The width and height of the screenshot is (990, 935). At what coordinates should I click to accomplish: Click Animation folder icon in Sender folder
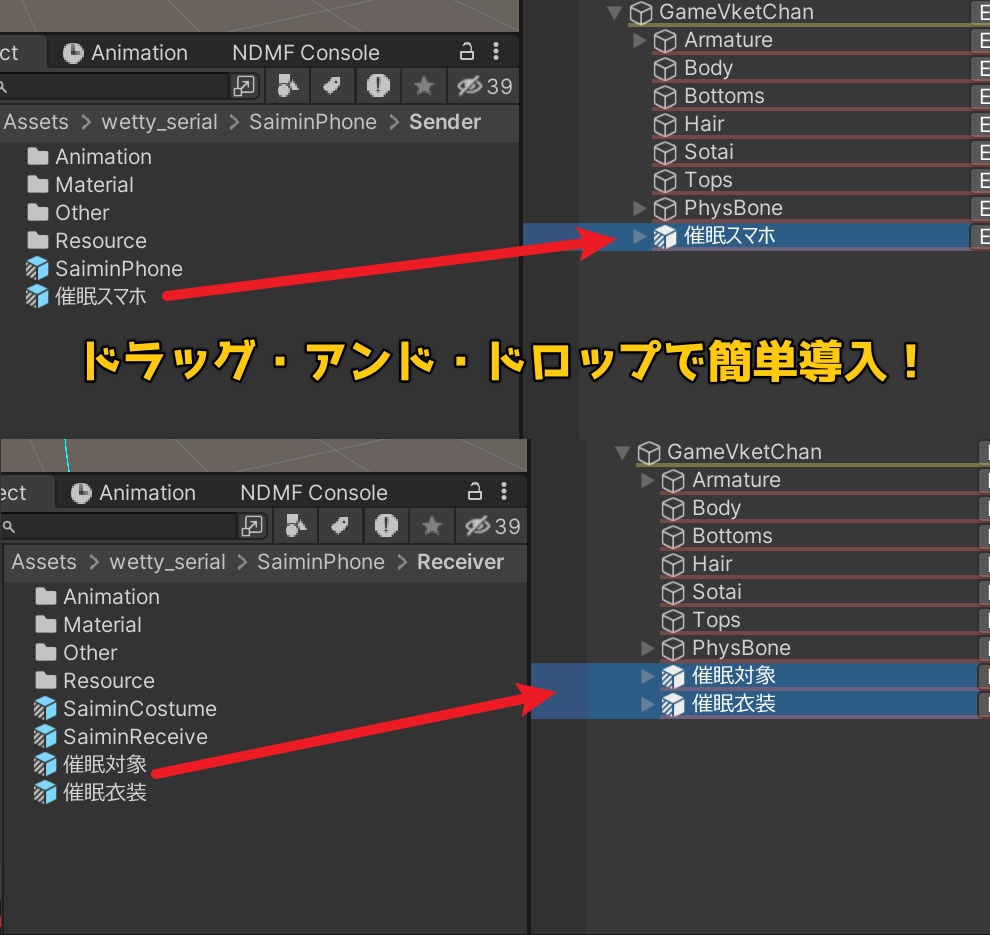pyautogui.click(x=38, y=156)
